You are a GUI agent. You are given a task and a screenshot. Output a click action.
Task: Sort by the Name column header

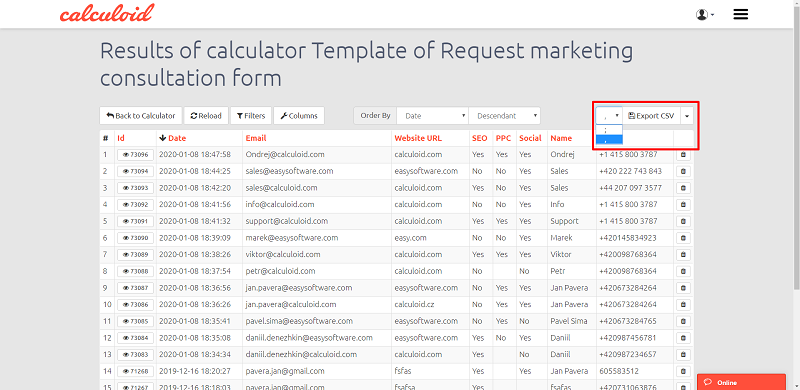click(561, 138)
